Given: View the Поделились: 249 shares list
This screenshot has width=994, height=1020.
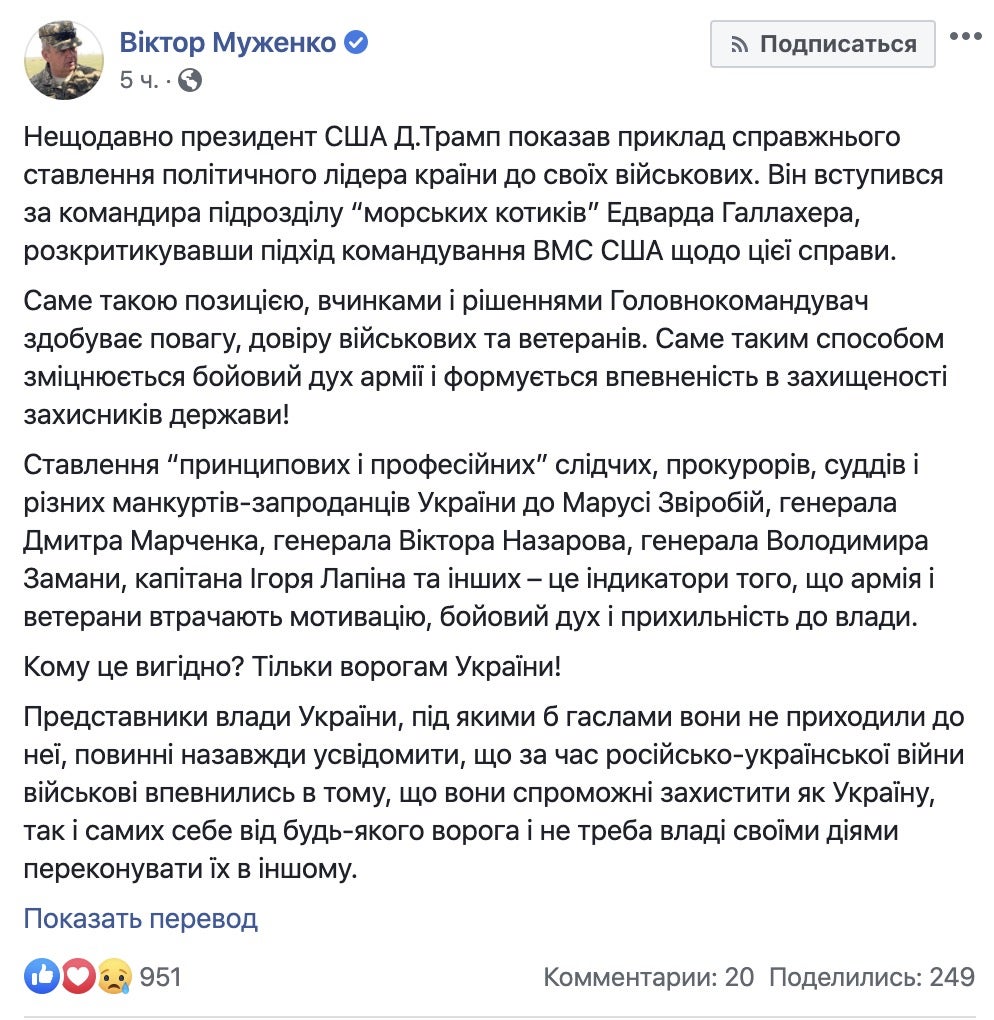Looking at the screenshot, I should point(871,976).
